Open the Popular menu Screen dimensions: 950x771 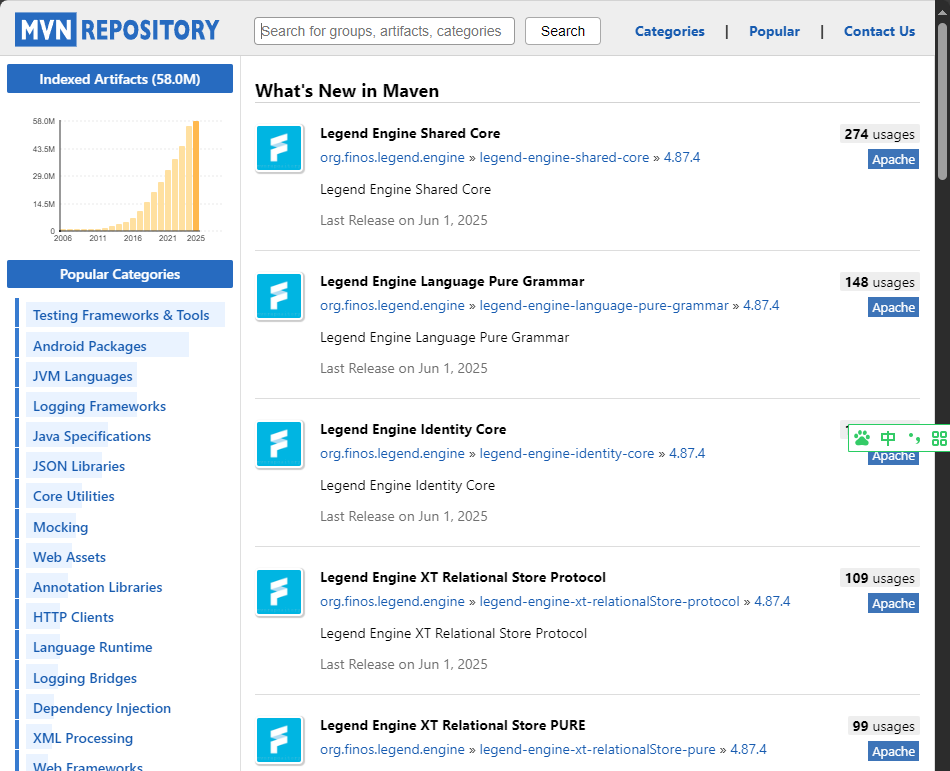pos(774,31)
